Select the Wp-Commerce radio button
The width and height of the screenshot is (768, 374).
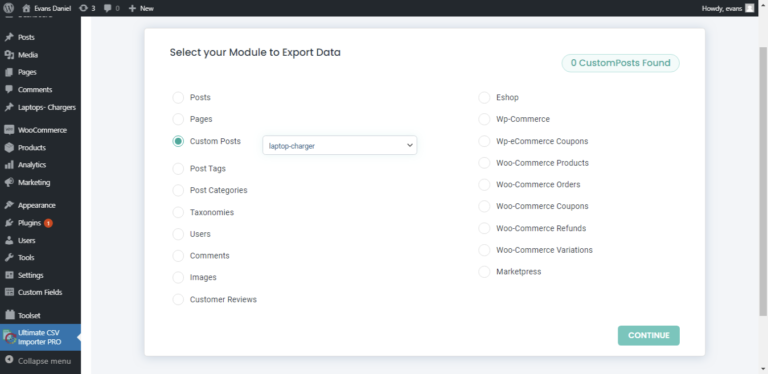pyautogui.click(x=484, y=119)
